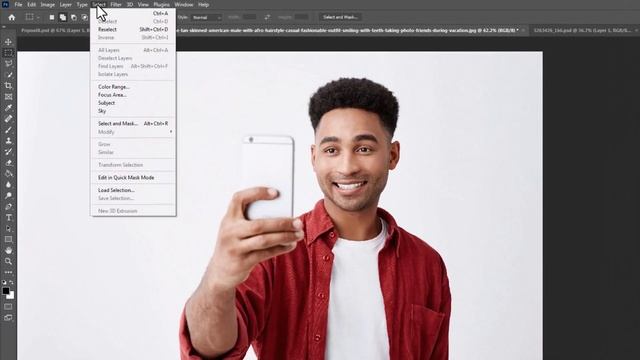
Task: Open the Help menu
Action: click(x=203, y=4)
